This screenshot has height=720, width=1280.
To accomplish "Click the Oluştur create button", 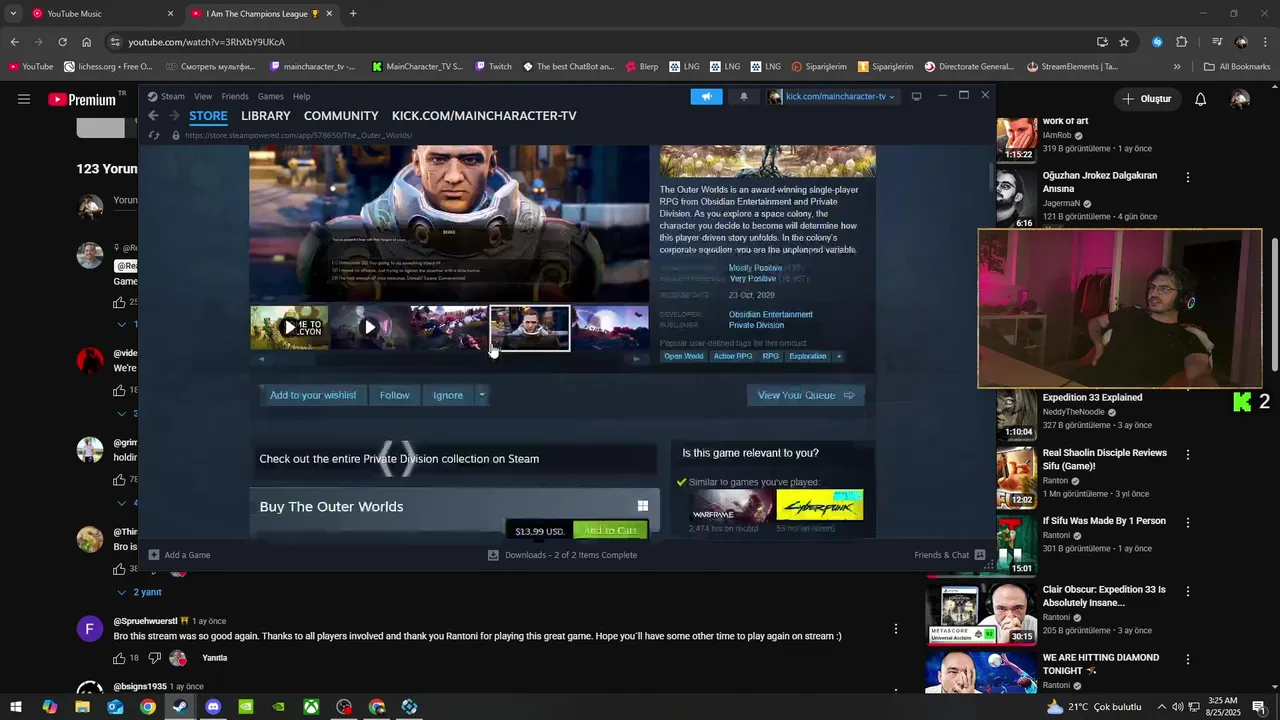I will (1146, 99).
